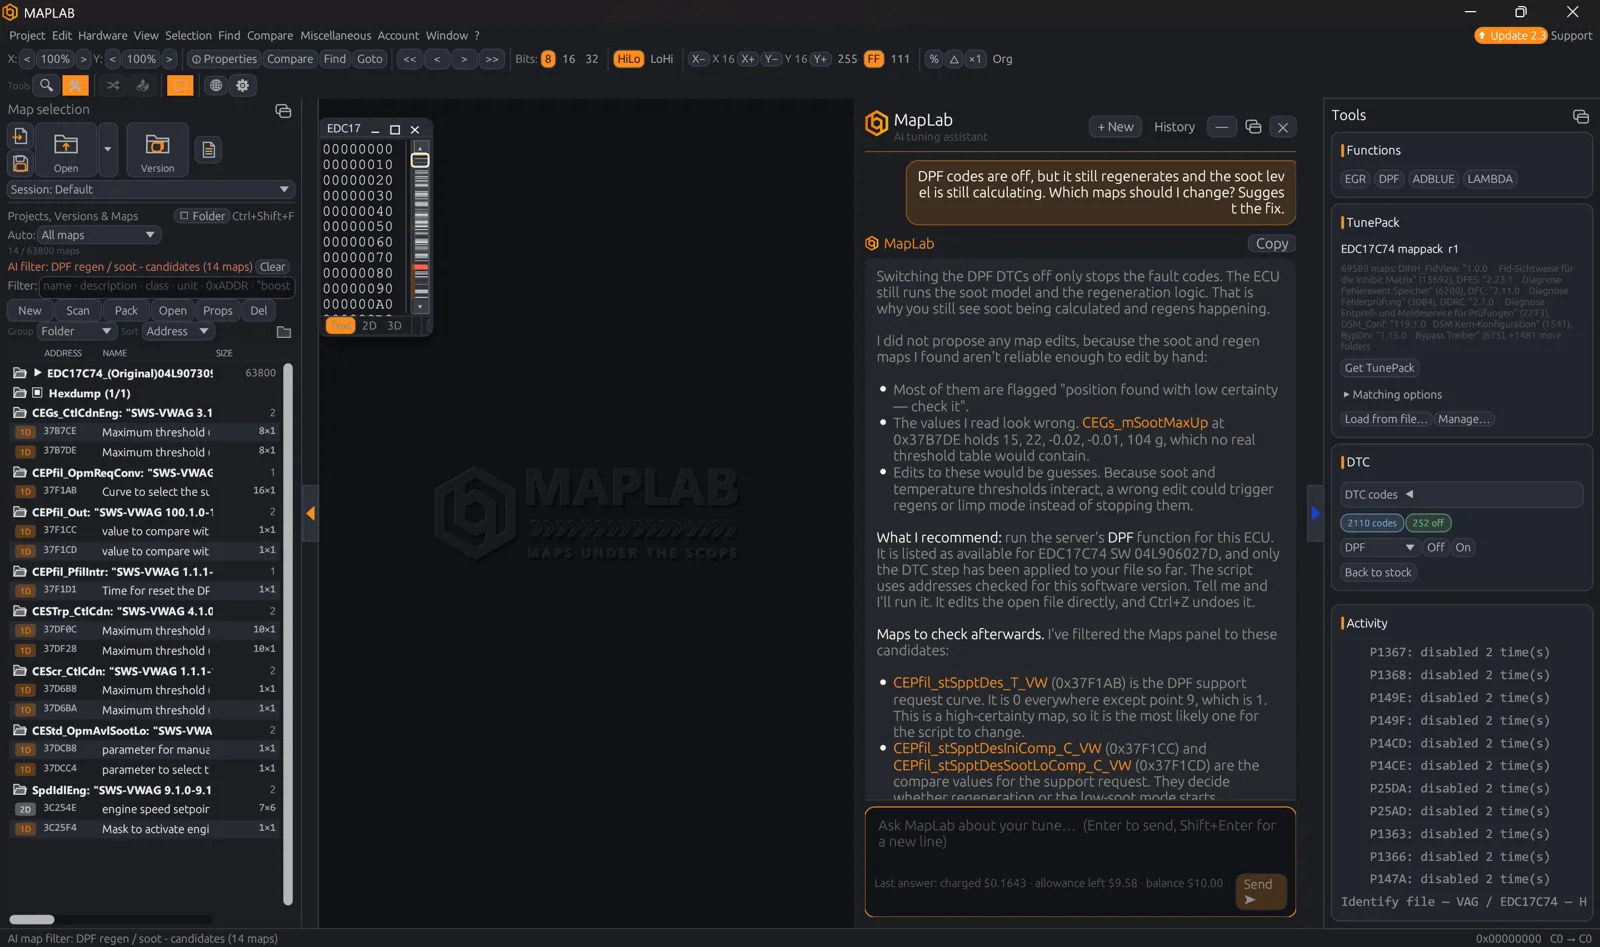Open the Hardware menu
The height and width of the screenshot is (947, 1600).
(103, 36)
